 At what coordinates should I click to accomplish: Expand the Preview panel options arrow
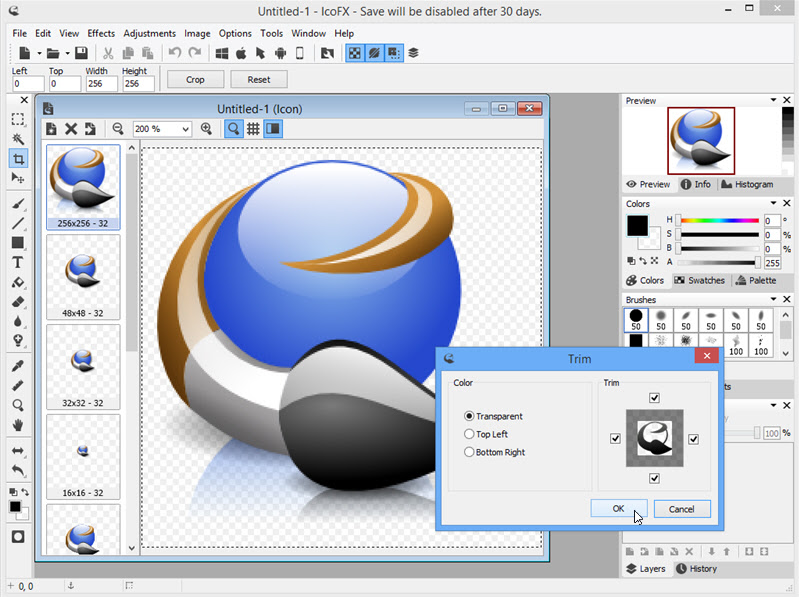774,100
